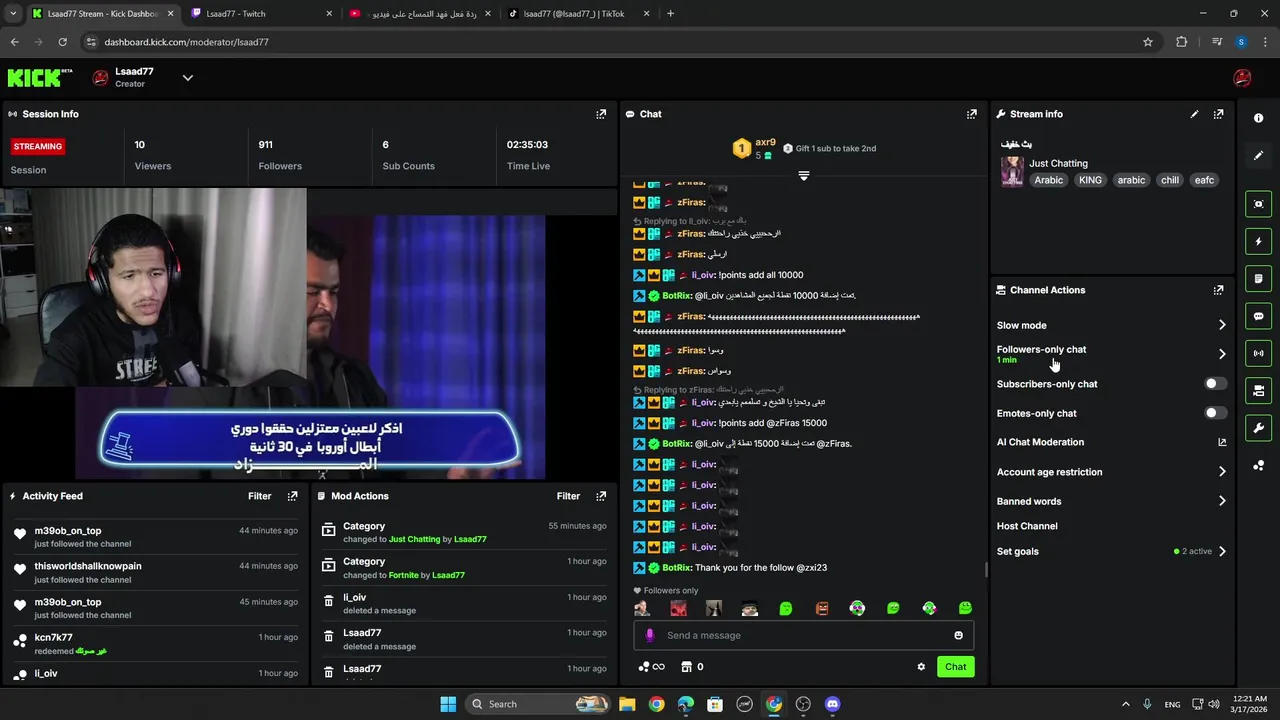This screenshot has height=720, width=1280.
Task: Open Activity Feed Filter
Action: click(x=259, y=496)
